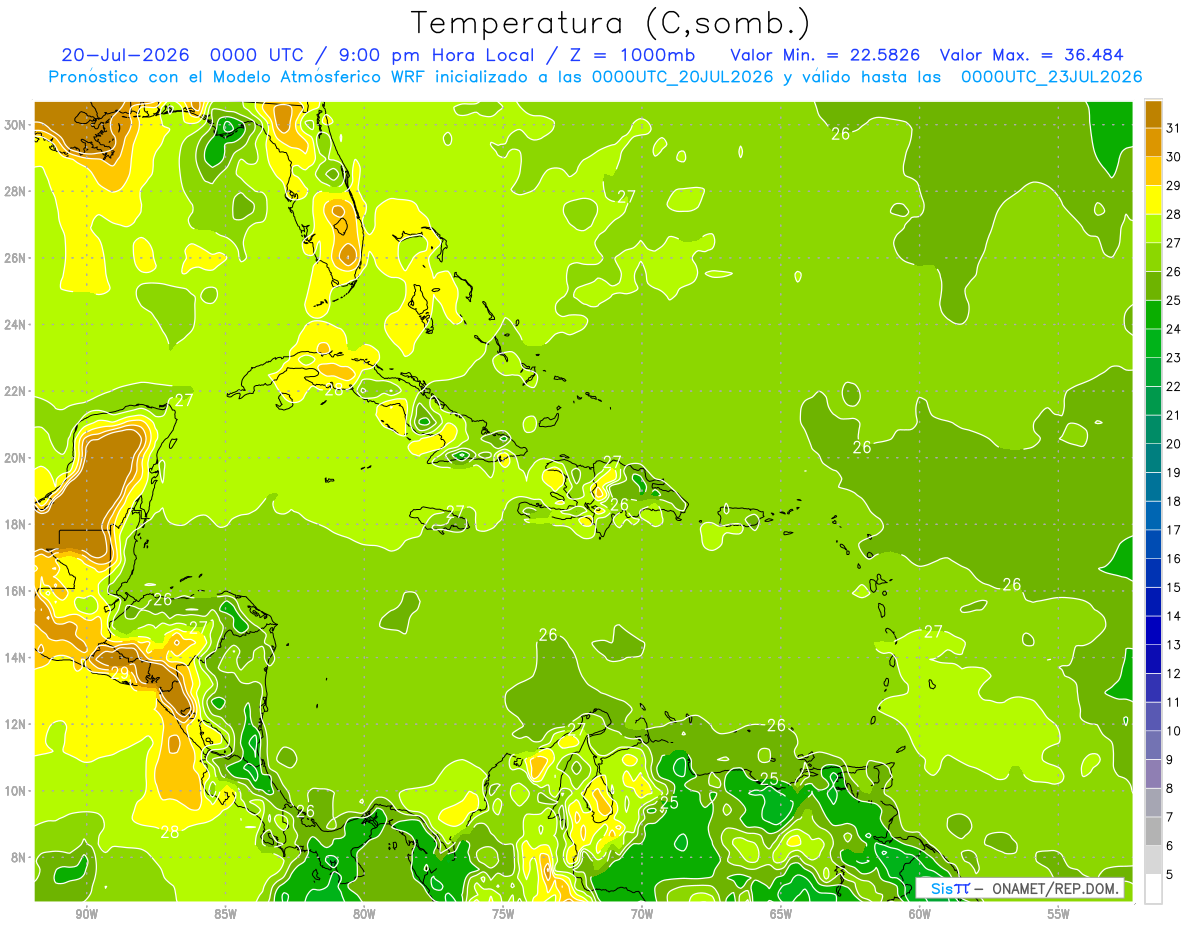Click the 80W longitude axis label
The width and height of the screenshot is (1200, 927).
click(364, 915)
